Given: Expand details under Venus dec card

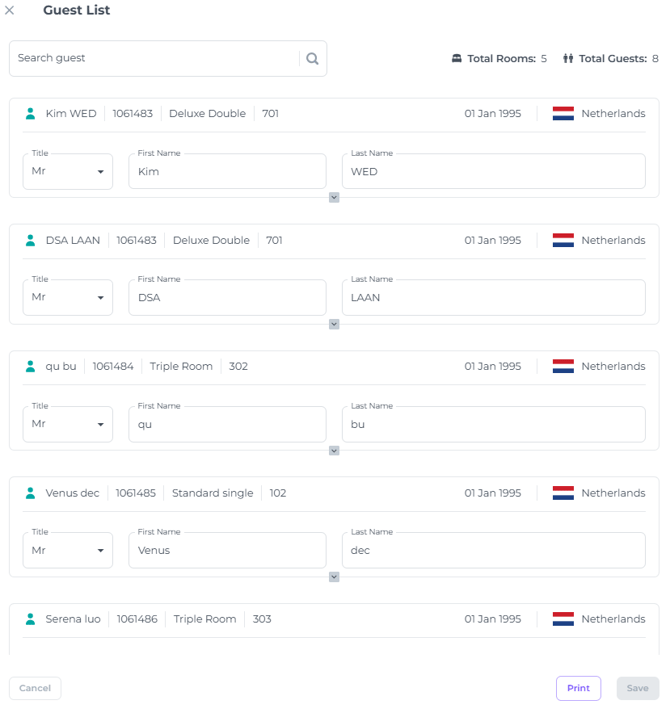Looking at the screenshot, I should (x=334, y=577).
